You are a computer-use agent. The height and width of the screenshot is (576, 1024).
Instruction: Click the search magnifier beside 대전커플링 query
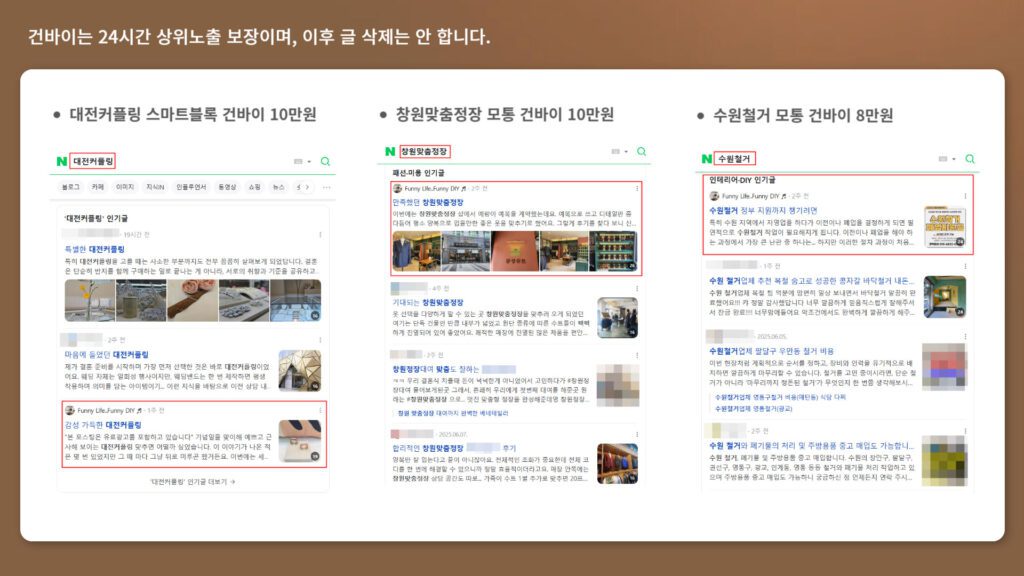point(325,161)
